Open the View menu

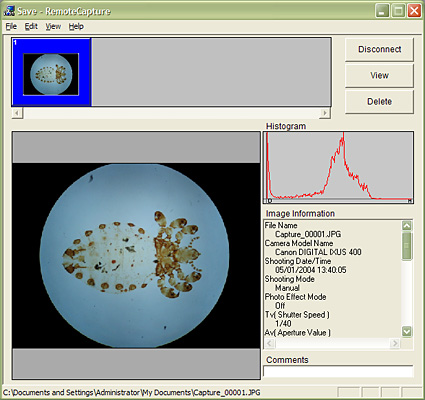pos(53,26)
